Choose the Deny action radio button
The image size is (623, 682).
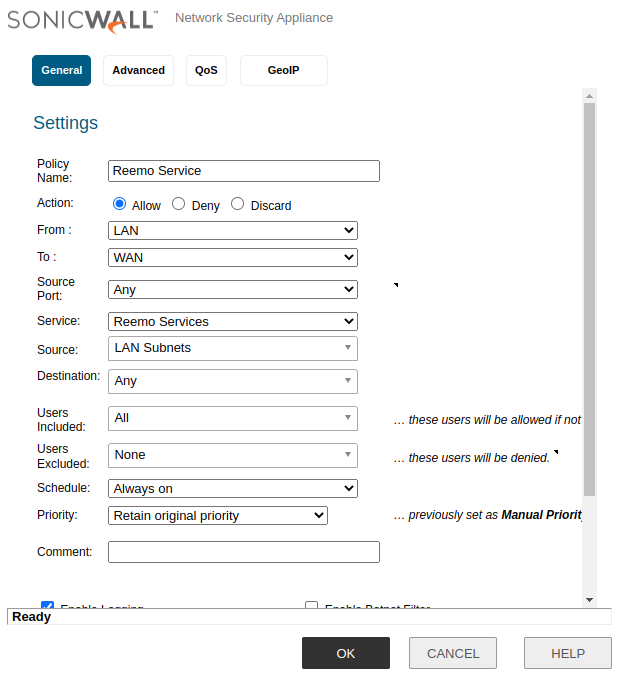click(x=179, y=204)
